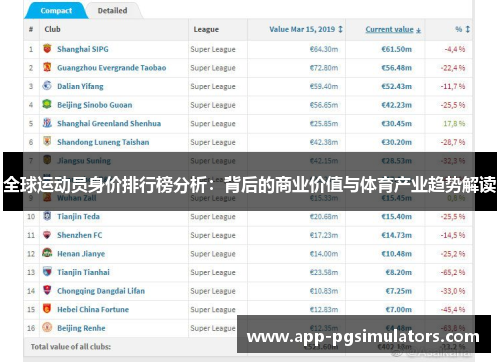The image size is (500, 362).
Task: Open the Henan Jianye club link
Action: (81, 254)
